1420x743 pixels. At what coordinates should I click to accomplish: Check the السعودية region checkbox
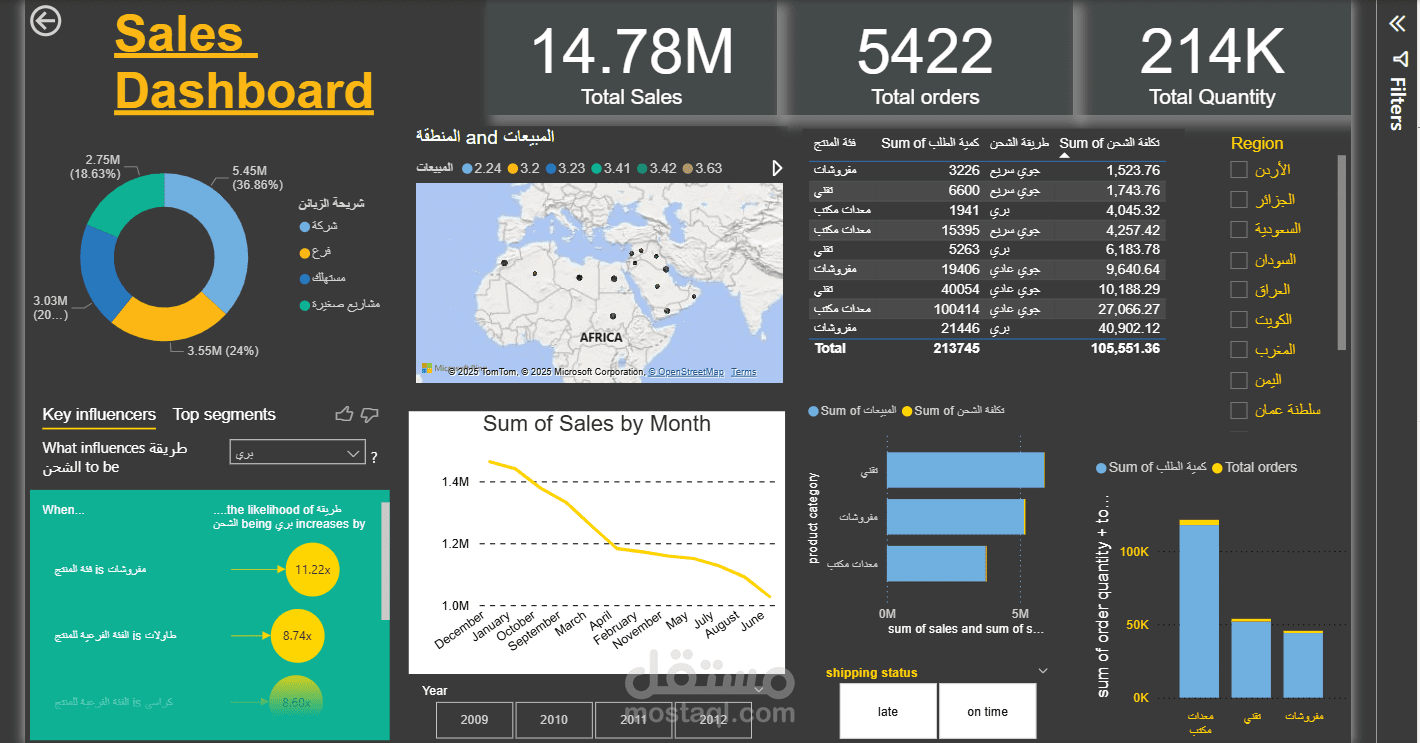tap(1237, 229)
